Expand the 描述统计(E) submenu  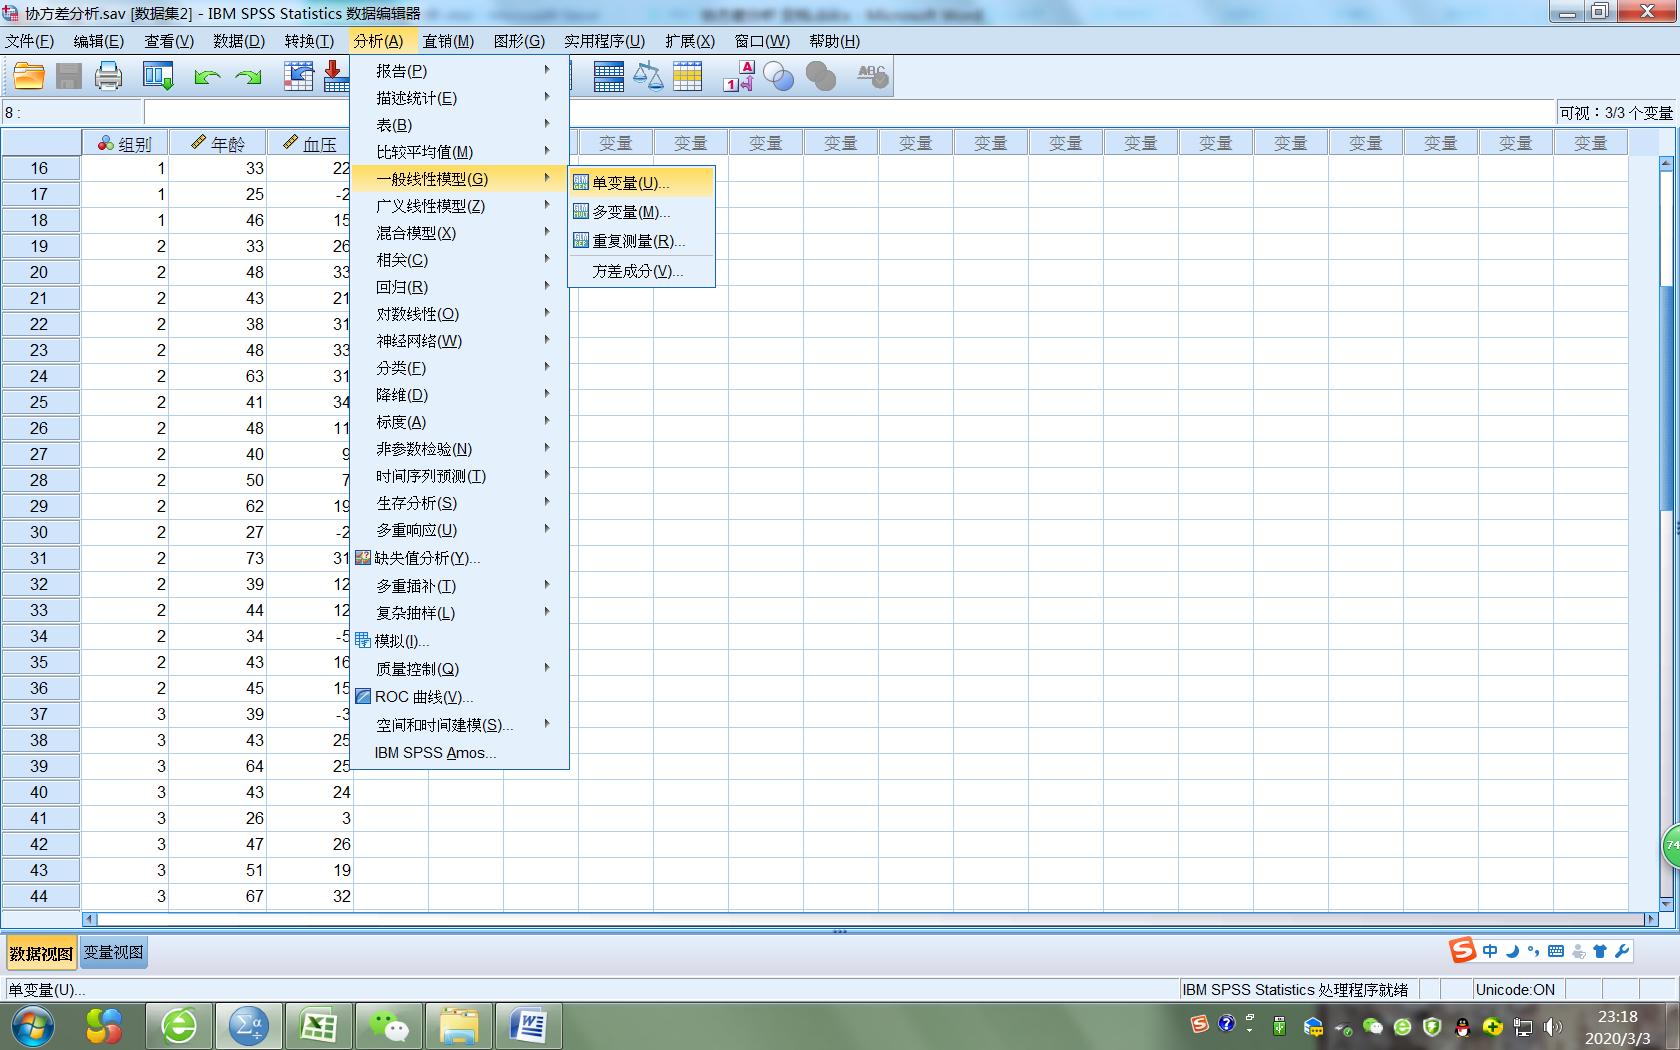click(460, 98)
